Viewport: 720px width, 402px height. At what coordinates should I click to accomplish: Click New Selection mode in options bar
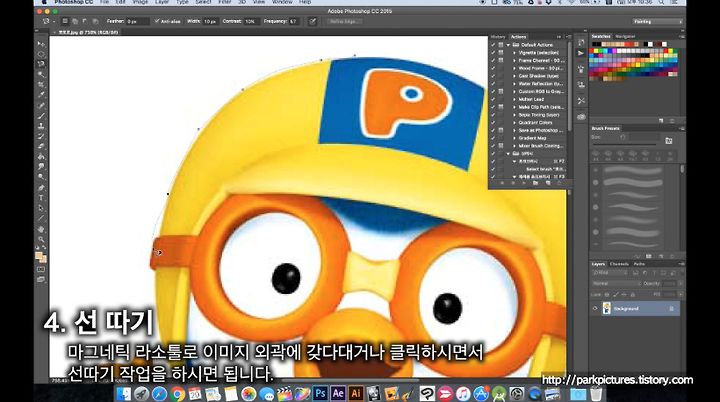pyautogui.click(x=65, y=21)
